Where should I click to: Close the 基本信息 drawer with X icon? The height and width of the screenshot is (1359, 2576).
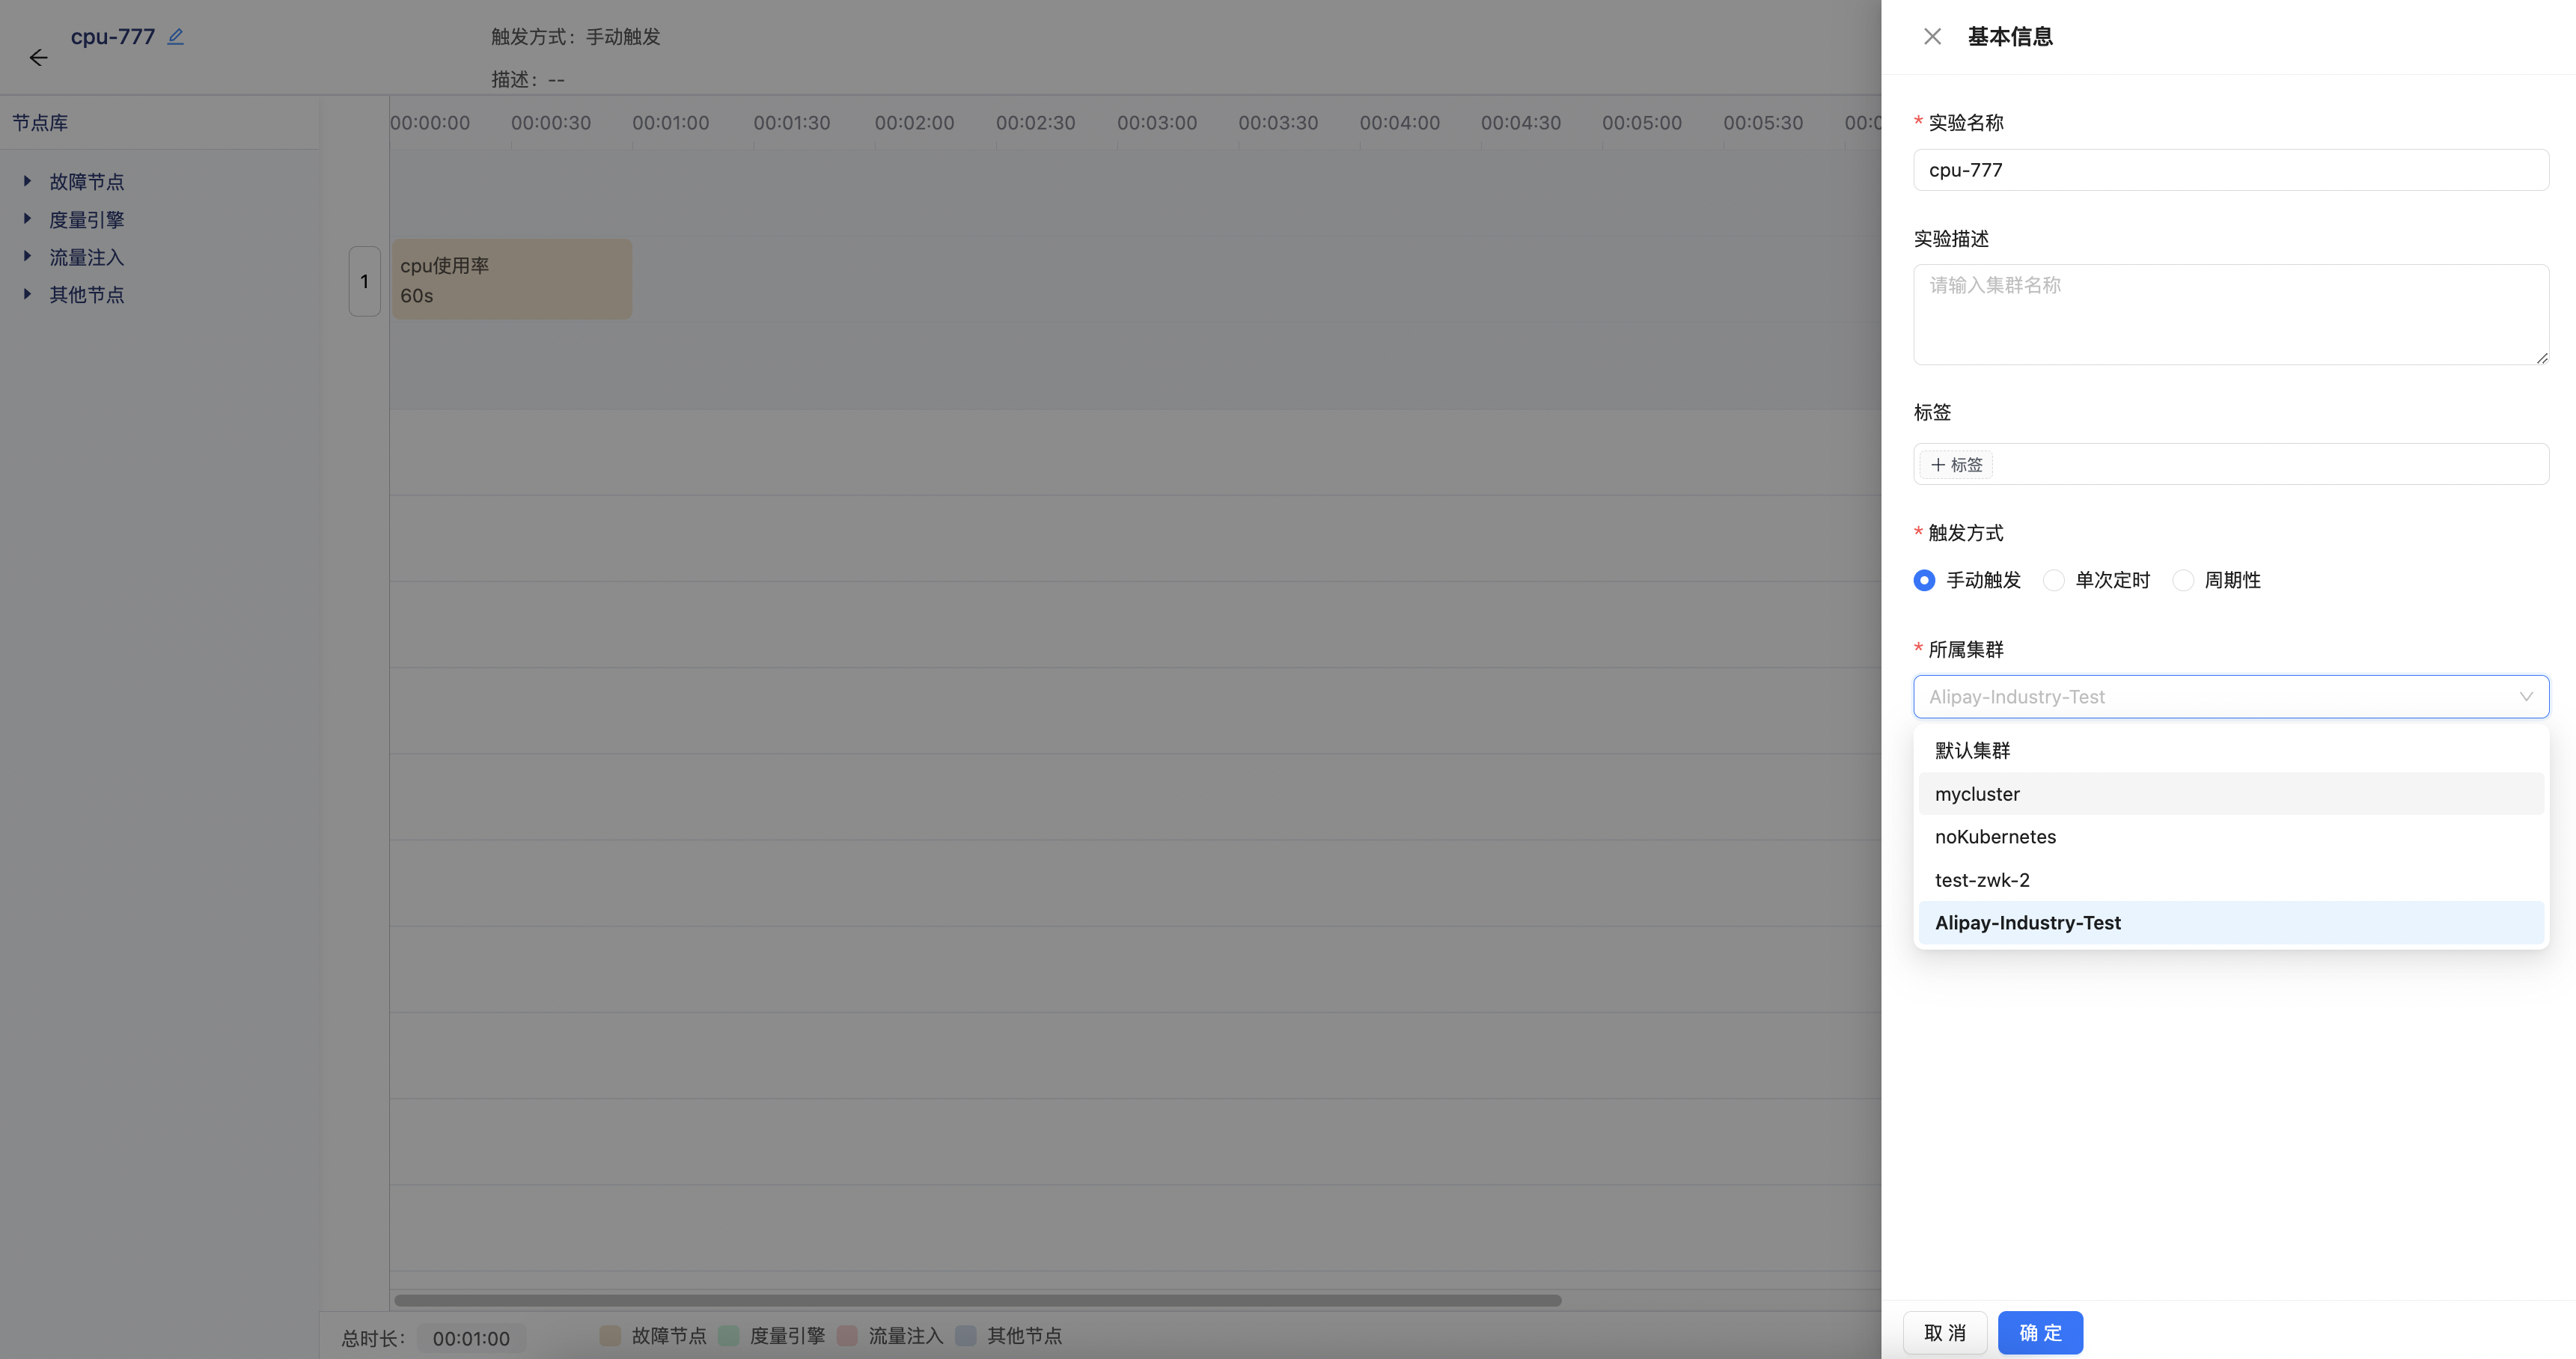pos(1932,37)
